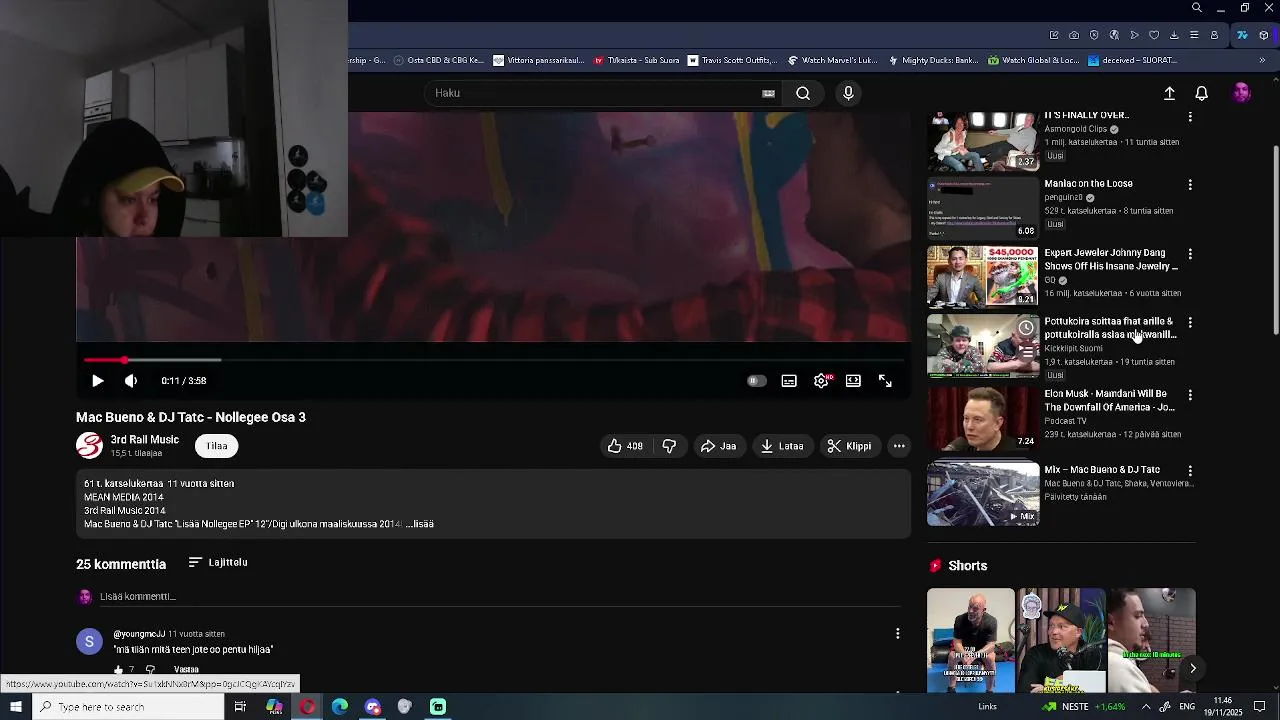Image resolution: width=1280 pixels, height=720 pixels.
Task: Open menu for Elon Musk Mamdani video
Action: click(x=1190, y=395)
